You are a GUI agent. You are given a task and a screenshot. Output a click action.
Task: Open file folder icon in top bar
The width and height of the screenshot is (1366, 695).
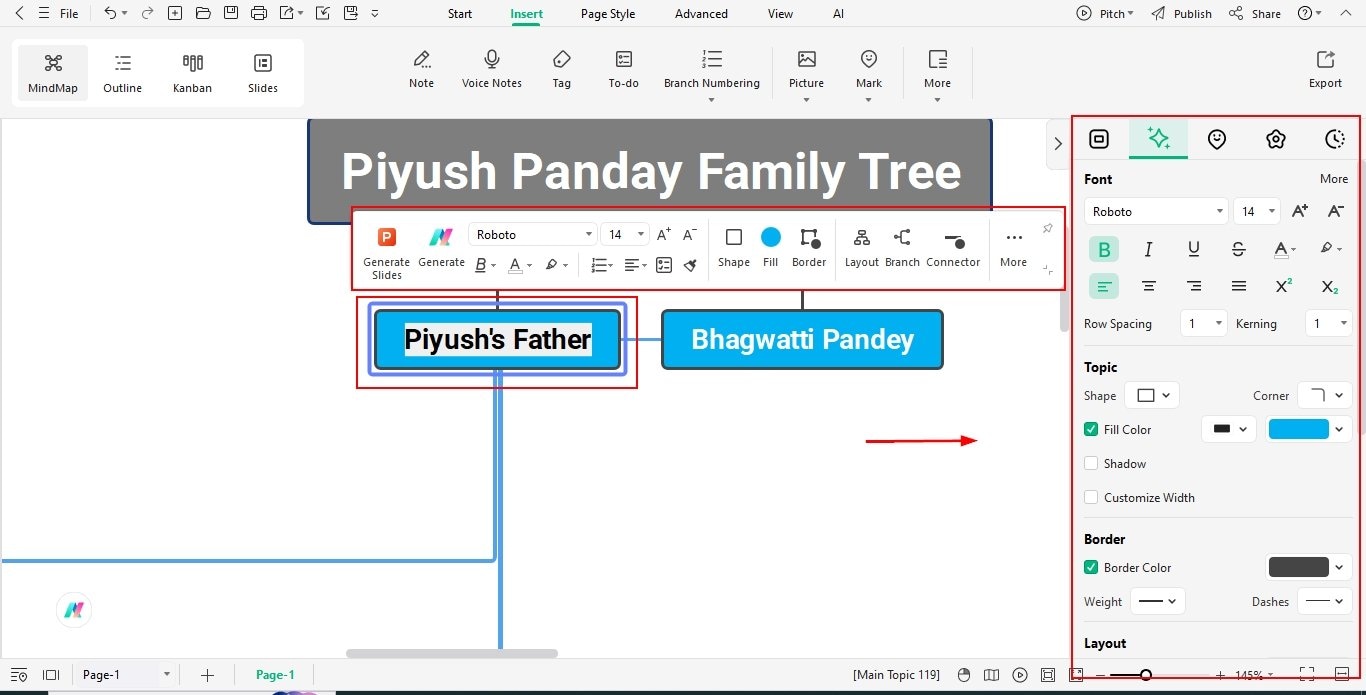coord(203,13)
